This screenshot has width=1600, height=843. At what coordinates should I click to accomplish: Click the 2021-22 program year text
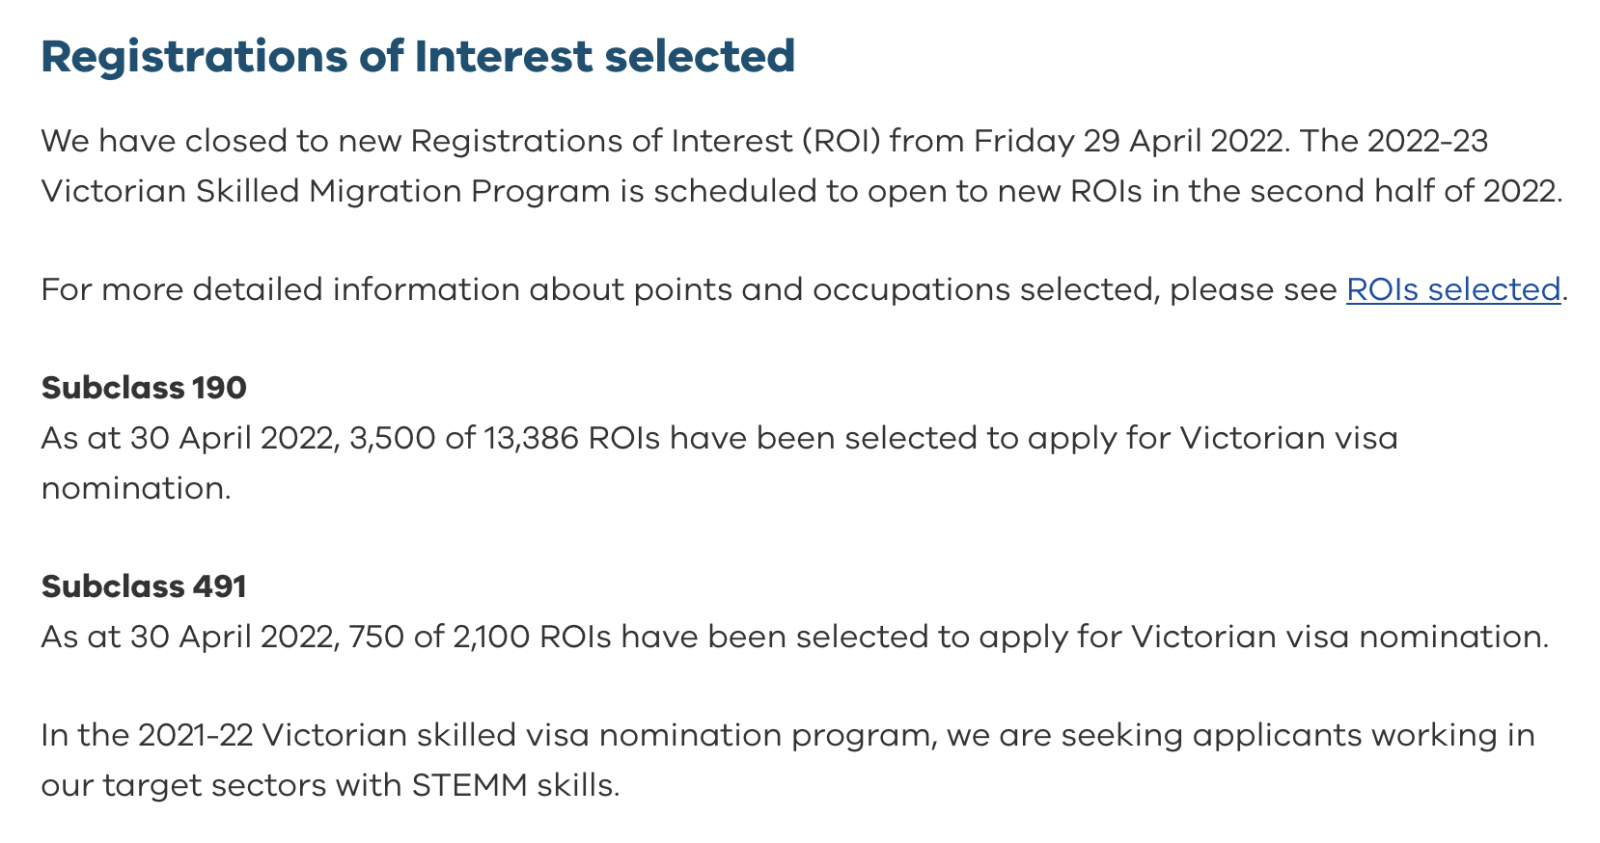[x=195, y=736]
